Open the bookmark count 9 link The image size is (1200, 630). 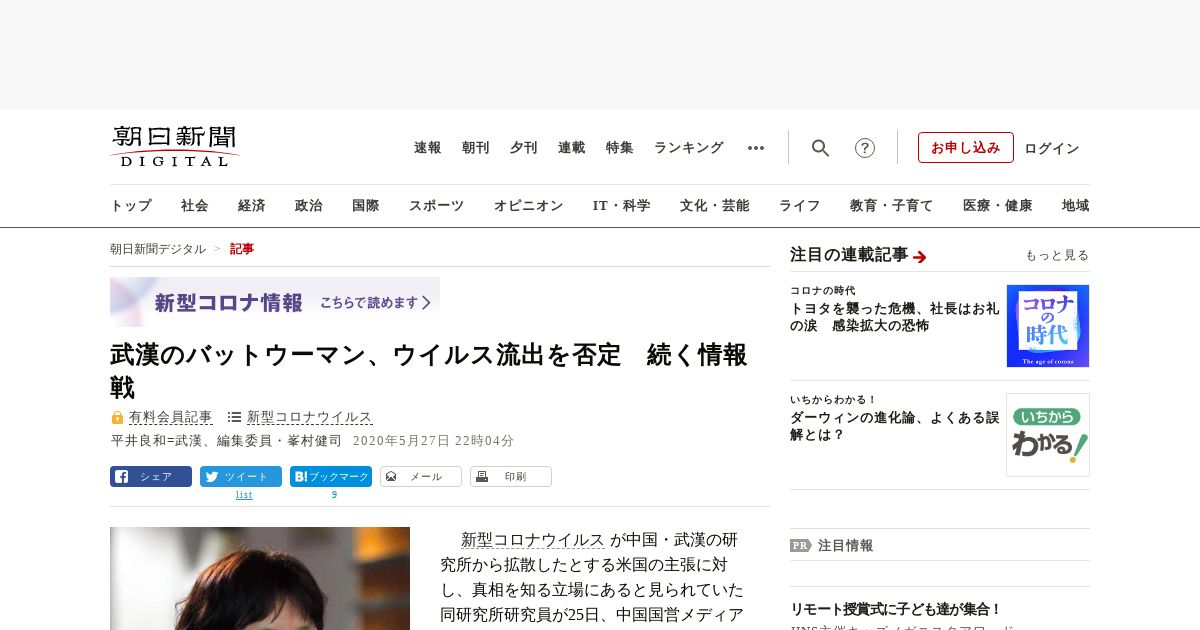[334, 495]
